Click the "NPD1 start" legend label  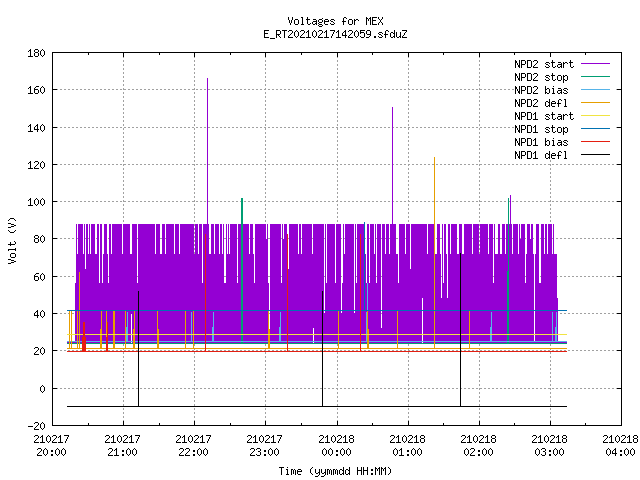point(544,116)
